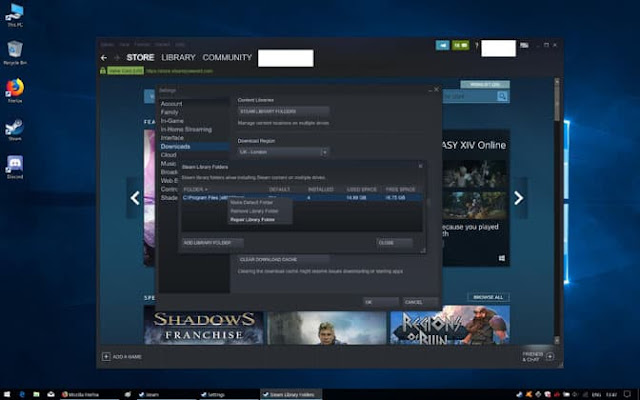The image size is (640, 400).
Task: Click the green inbox notification button
Action: click(460, 45)
